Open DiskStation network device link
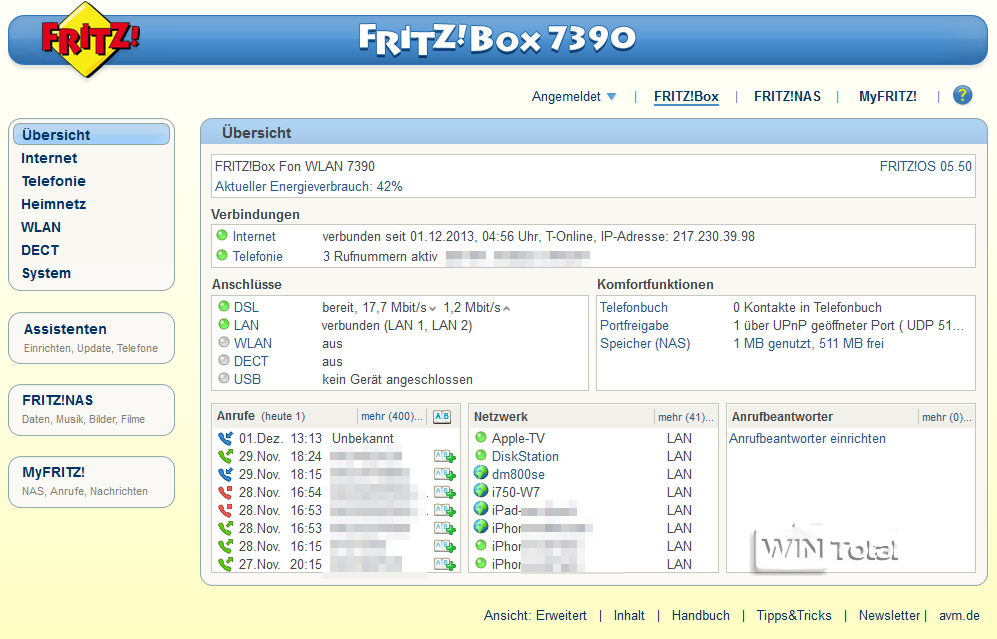Screen dimensions: 997x639 point(525,457)
